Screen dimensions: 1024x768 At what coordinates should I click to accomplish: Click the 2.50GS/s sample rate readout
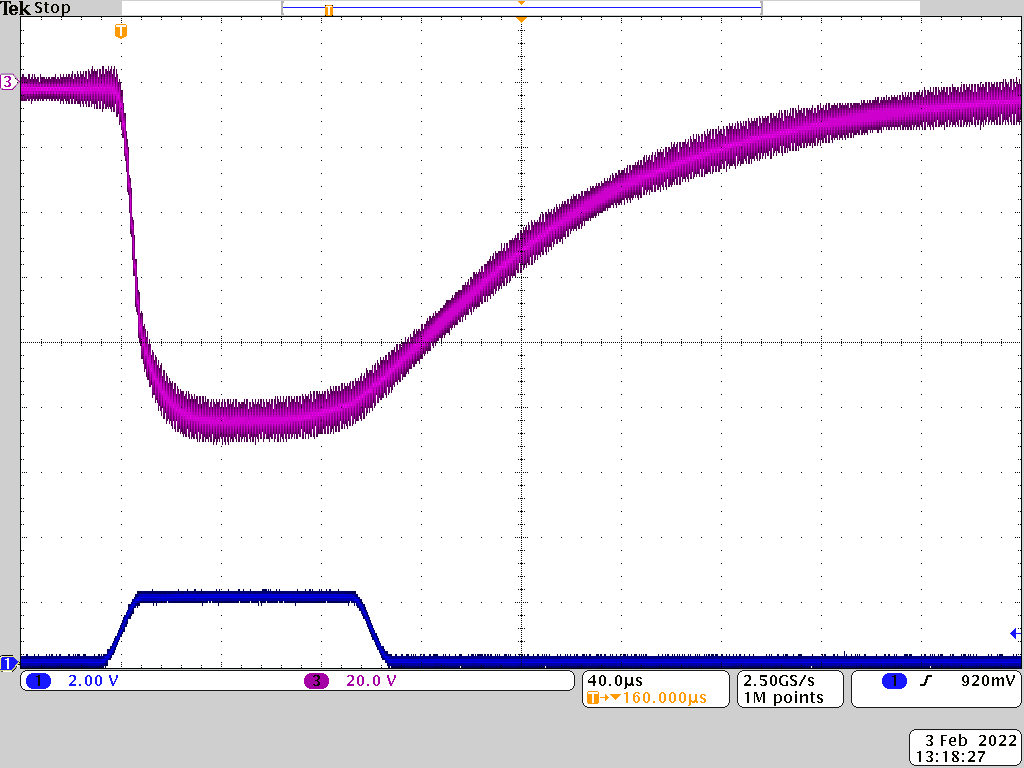click(x=779, y=681)
